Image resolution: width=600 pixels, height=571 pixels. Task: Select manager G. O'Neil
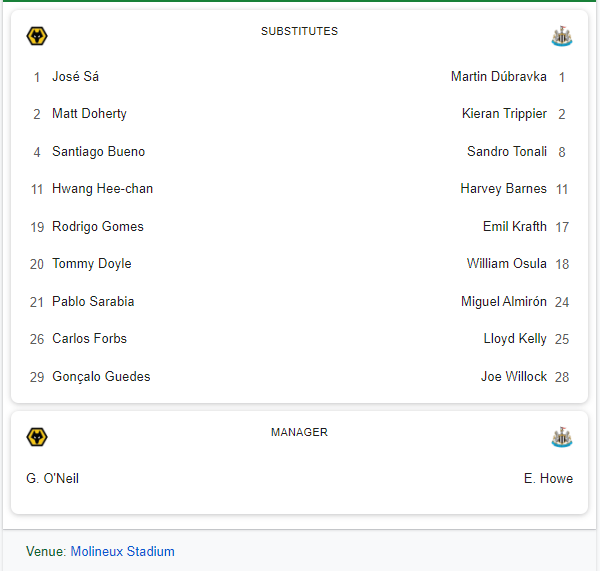click(x=52, y=478)
